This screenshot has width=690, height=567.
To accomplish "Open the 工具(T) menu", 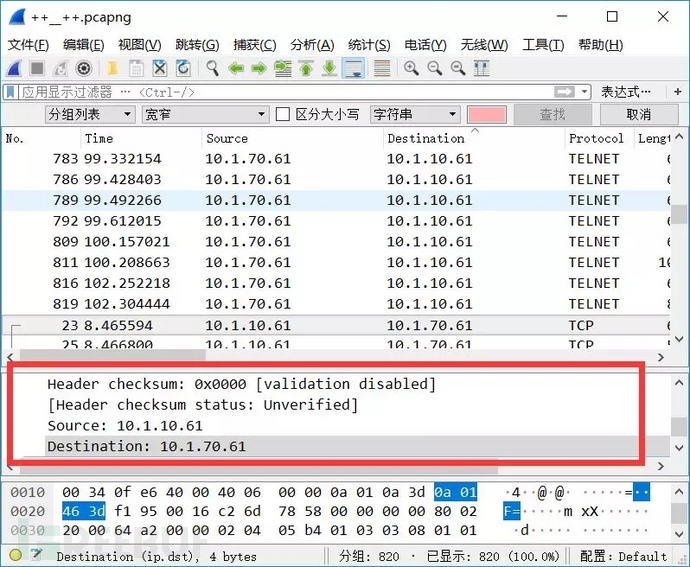I will (x=543, y=44).
